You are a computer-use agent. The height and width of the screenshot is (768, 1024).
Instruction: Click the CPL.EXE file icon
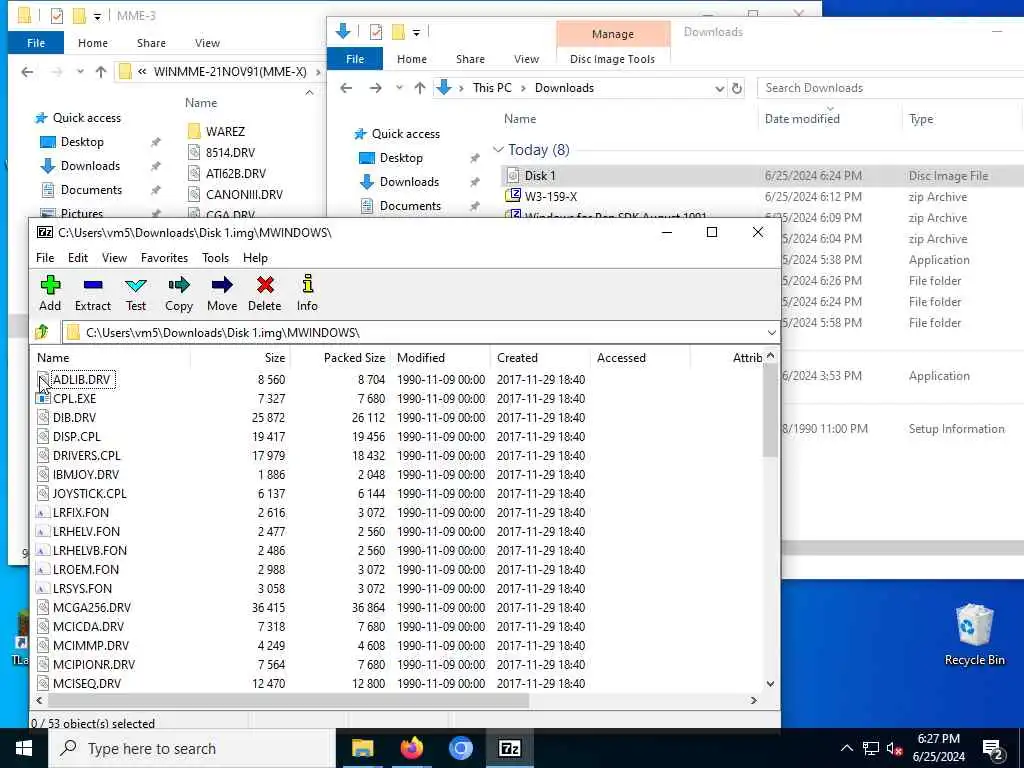click(43, 398)
